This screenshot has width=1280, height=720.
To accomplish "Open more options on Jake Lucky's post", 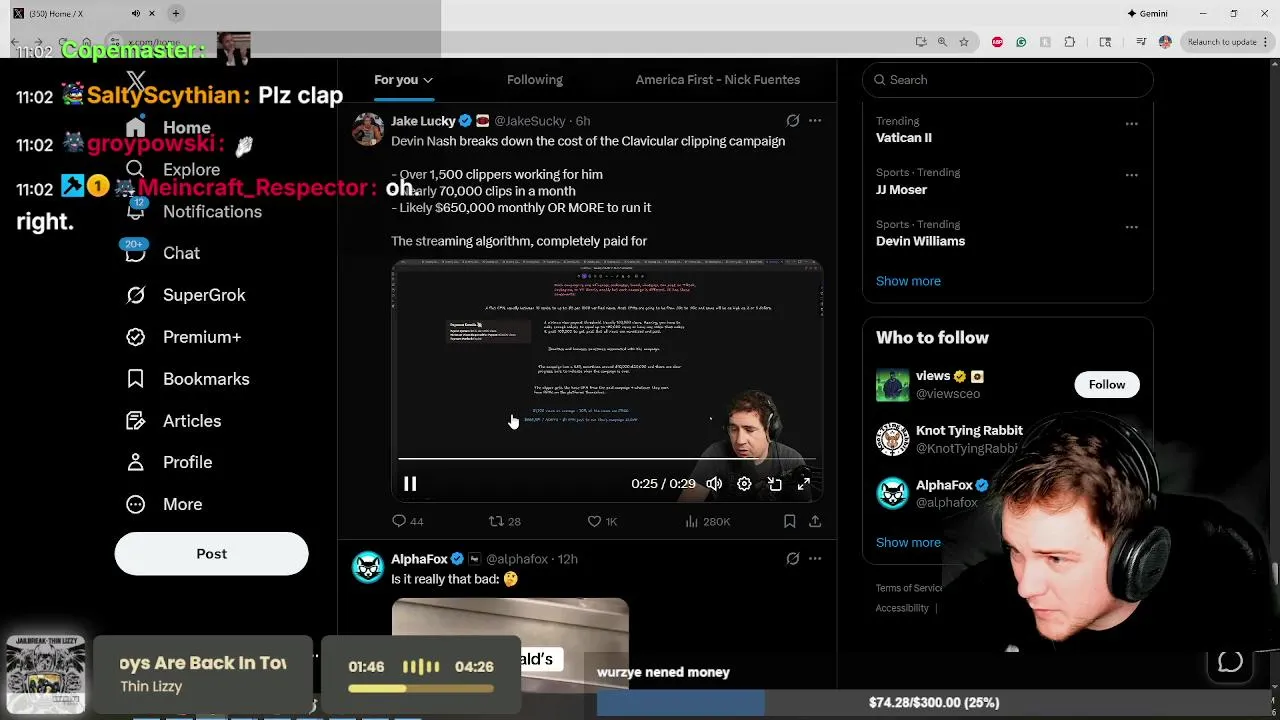I will [x=815, y=121].
